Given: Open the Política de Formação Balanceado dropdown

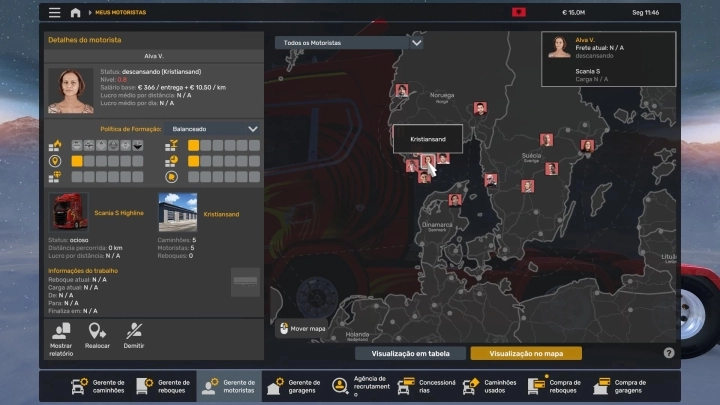Looking at the screenshot, I should (x=213, y=129).
